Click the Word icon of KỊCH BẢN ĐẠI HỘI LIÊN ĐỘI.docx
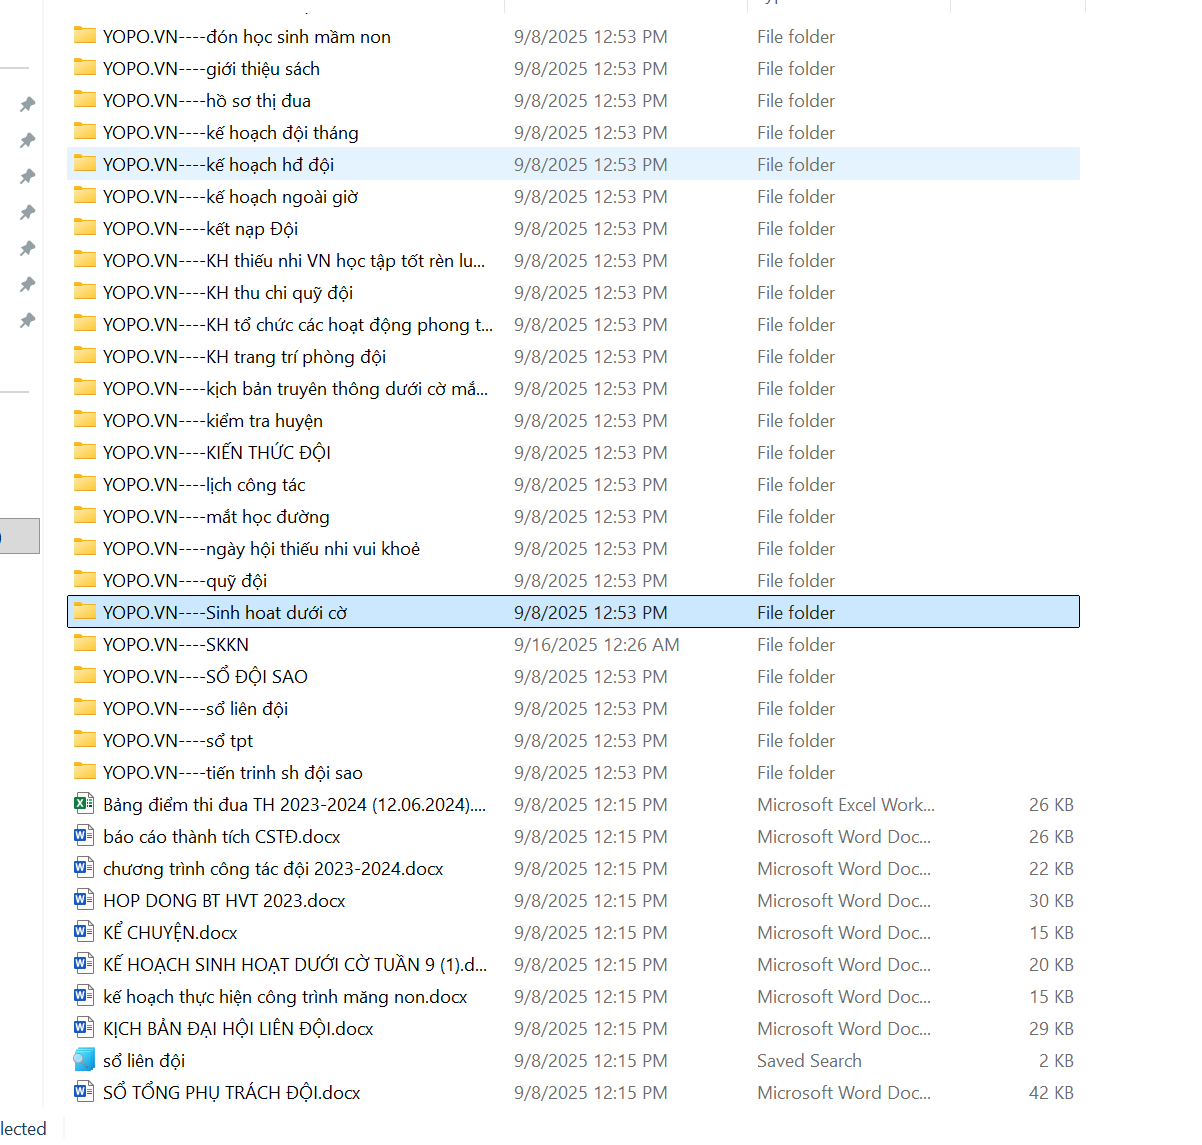This screenshot has width=1202, height=1145. coord(84,1028)
